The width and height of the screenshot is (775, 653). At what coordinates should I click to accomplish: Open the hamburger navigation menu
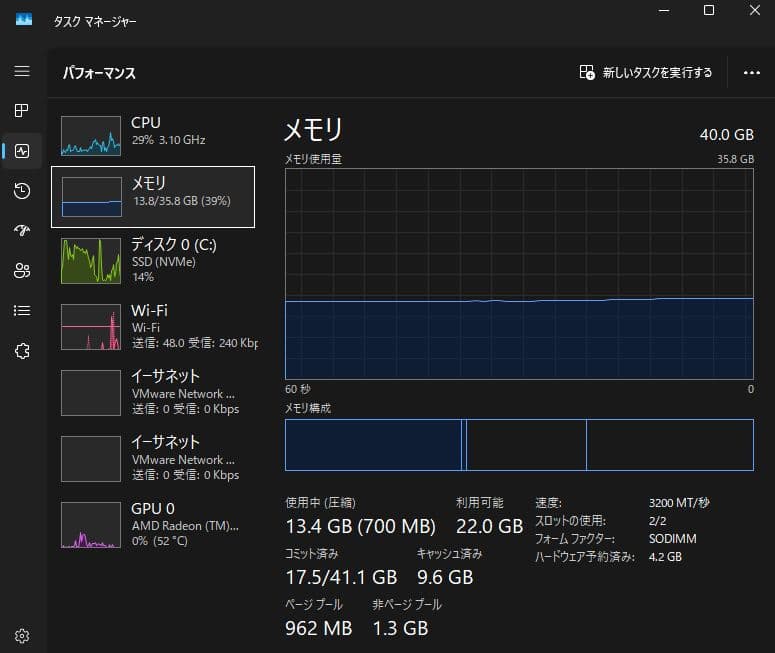pos(22,71)
